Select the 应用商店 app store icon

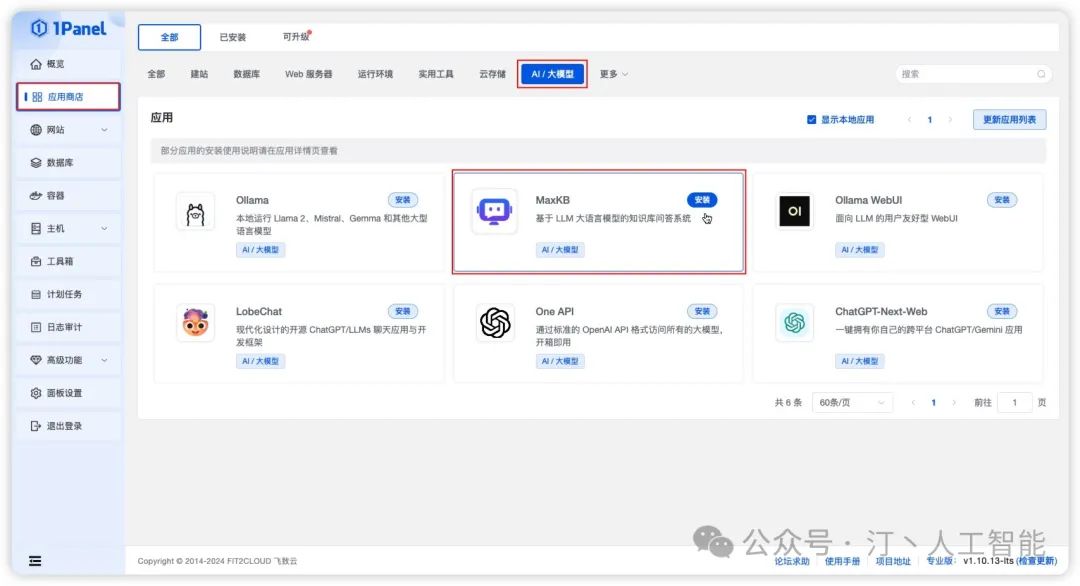37,97
